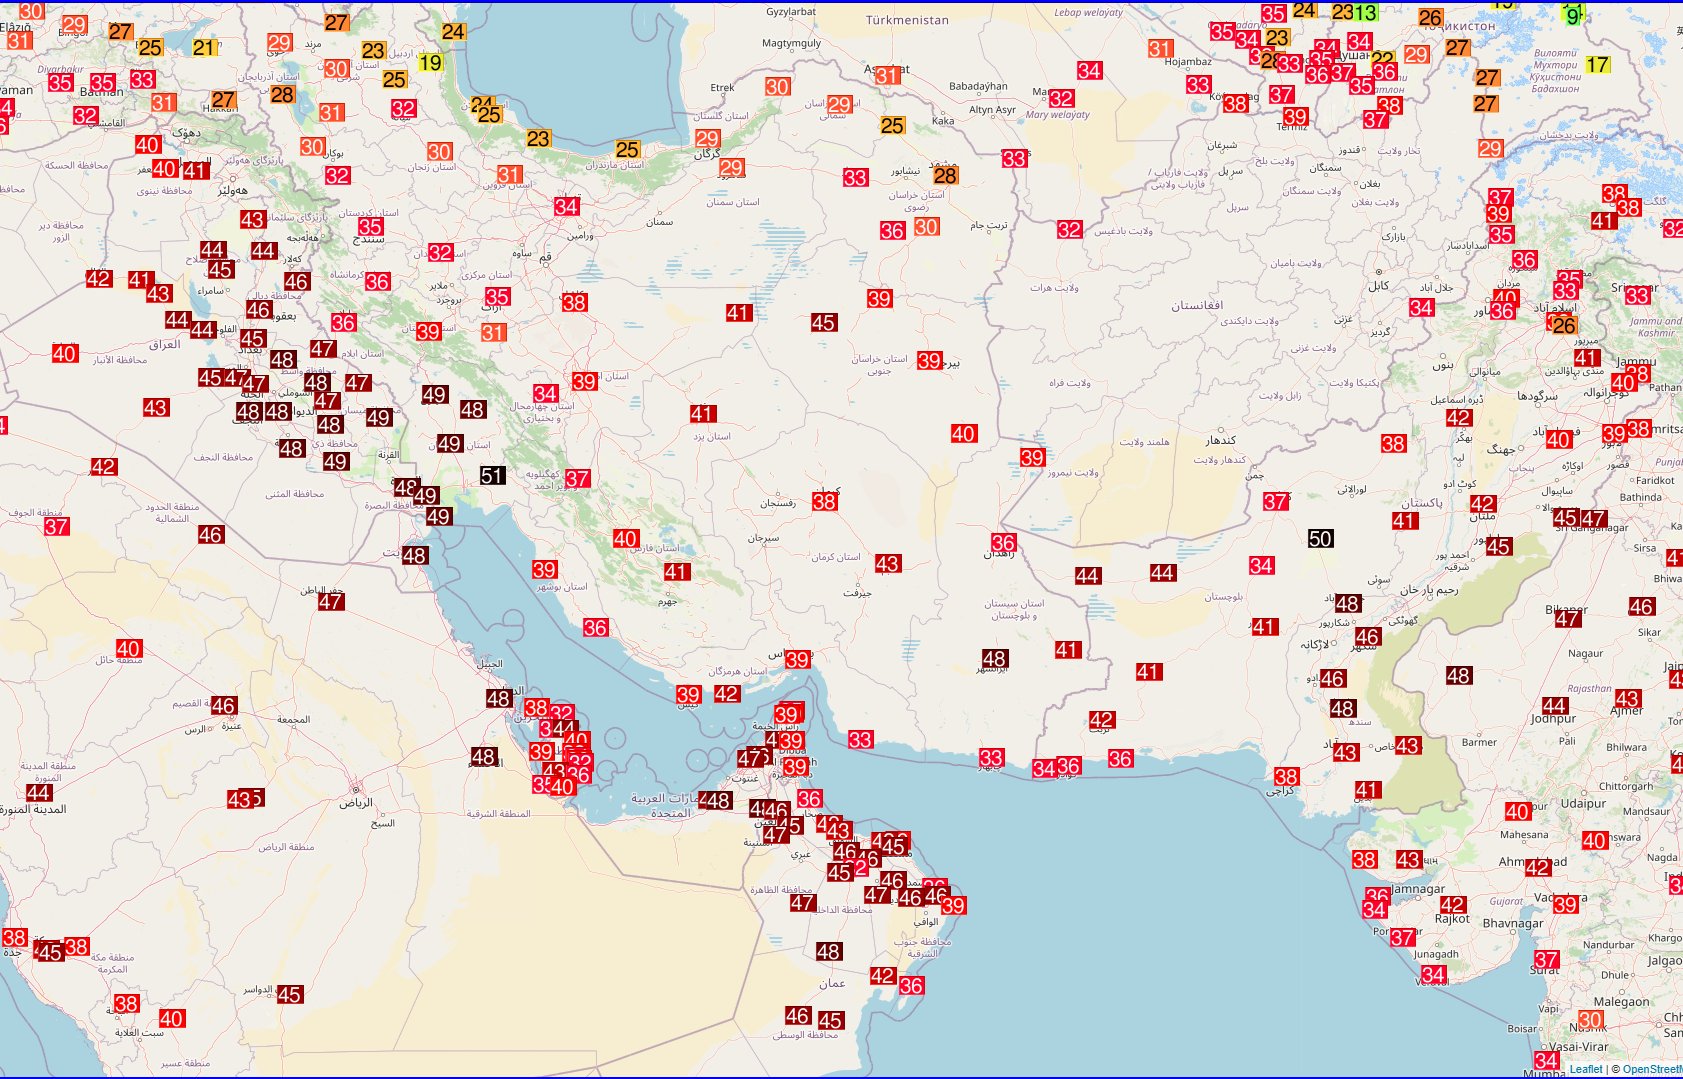Click the 36 marker at Zahedan
Image resolution: width=1683 pixels, height=1079 pixels.
1003,543
